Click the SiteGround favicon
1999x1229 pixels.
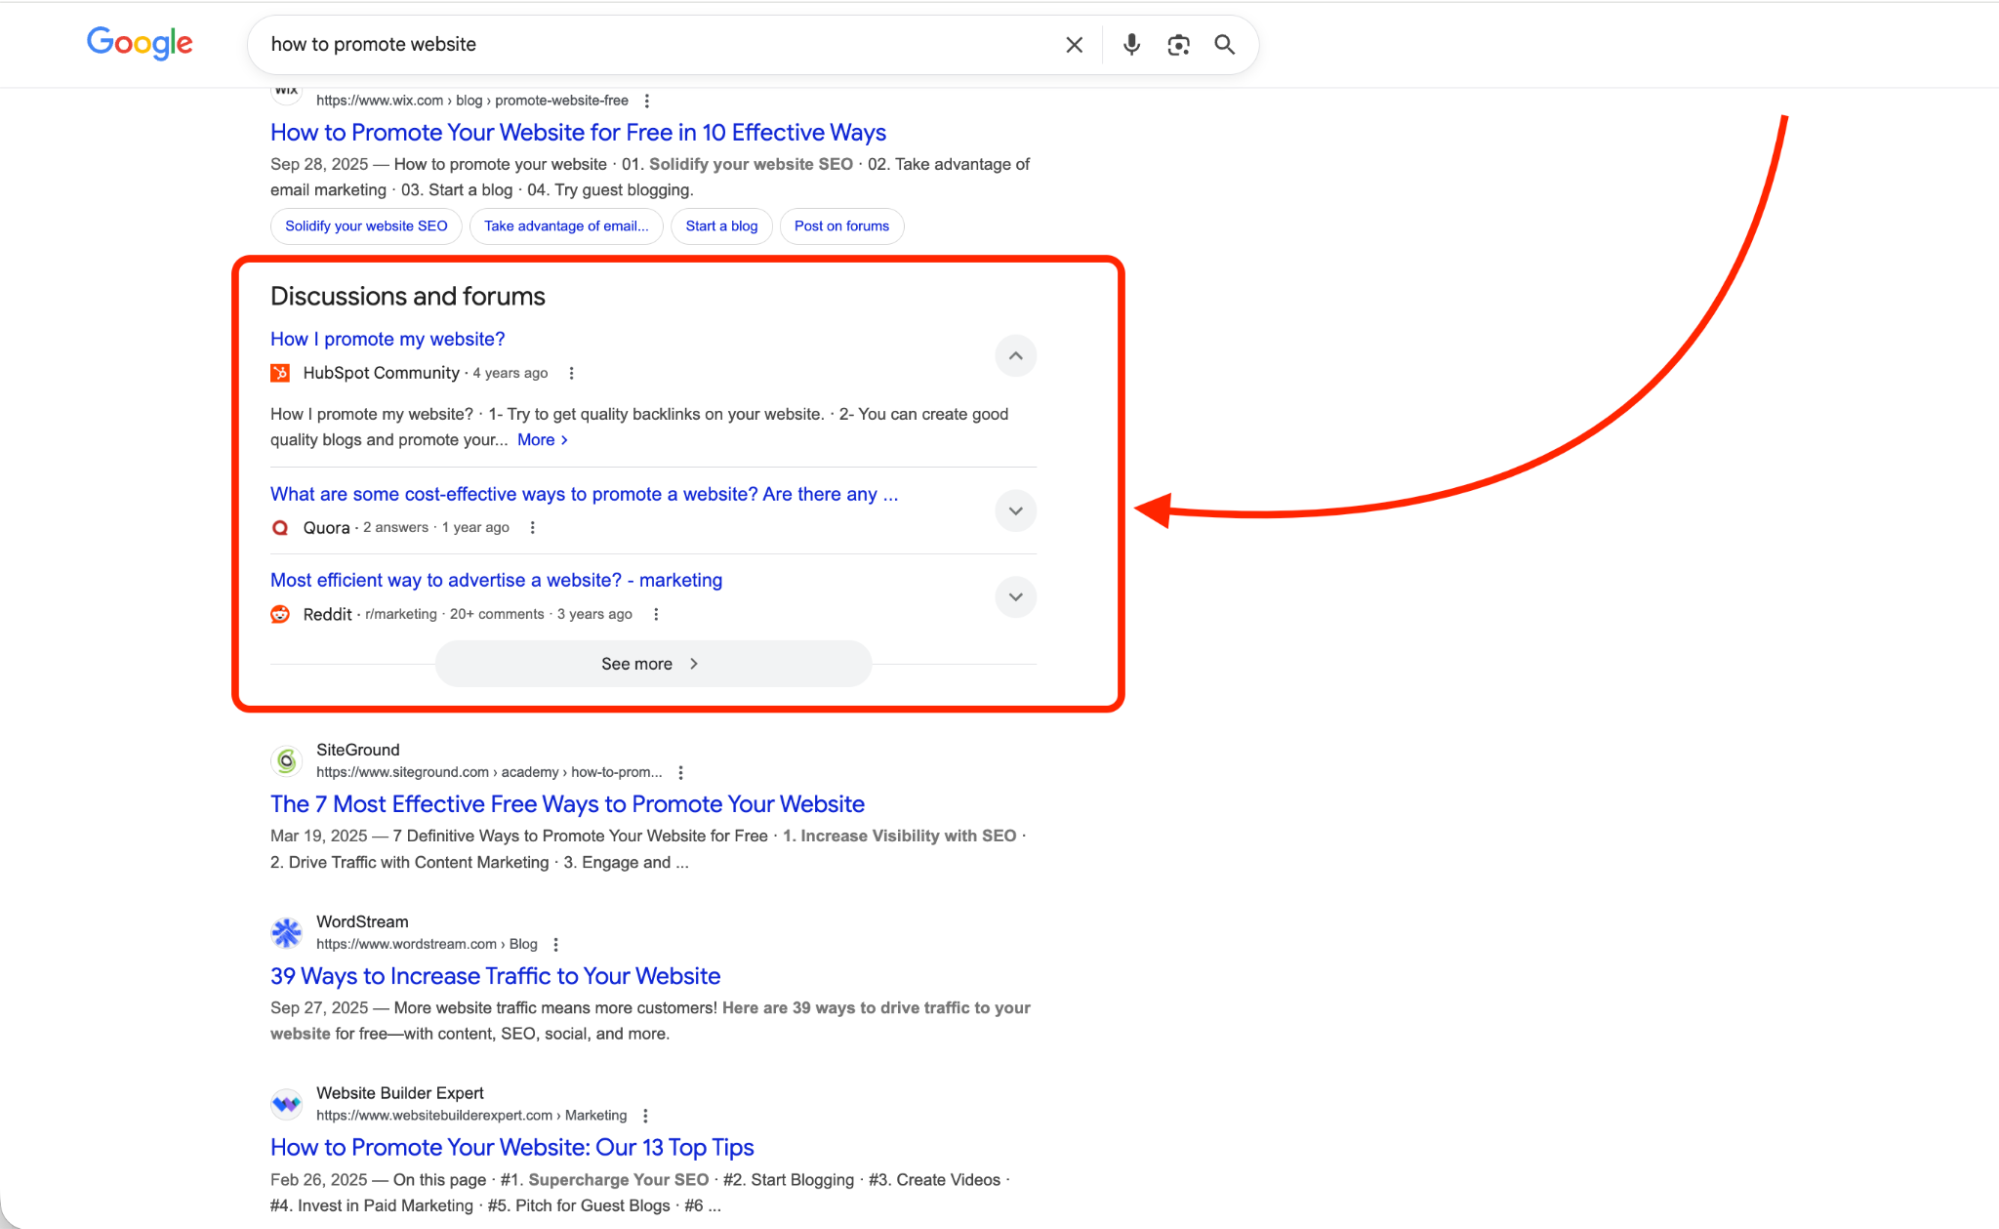pos(285,760)
